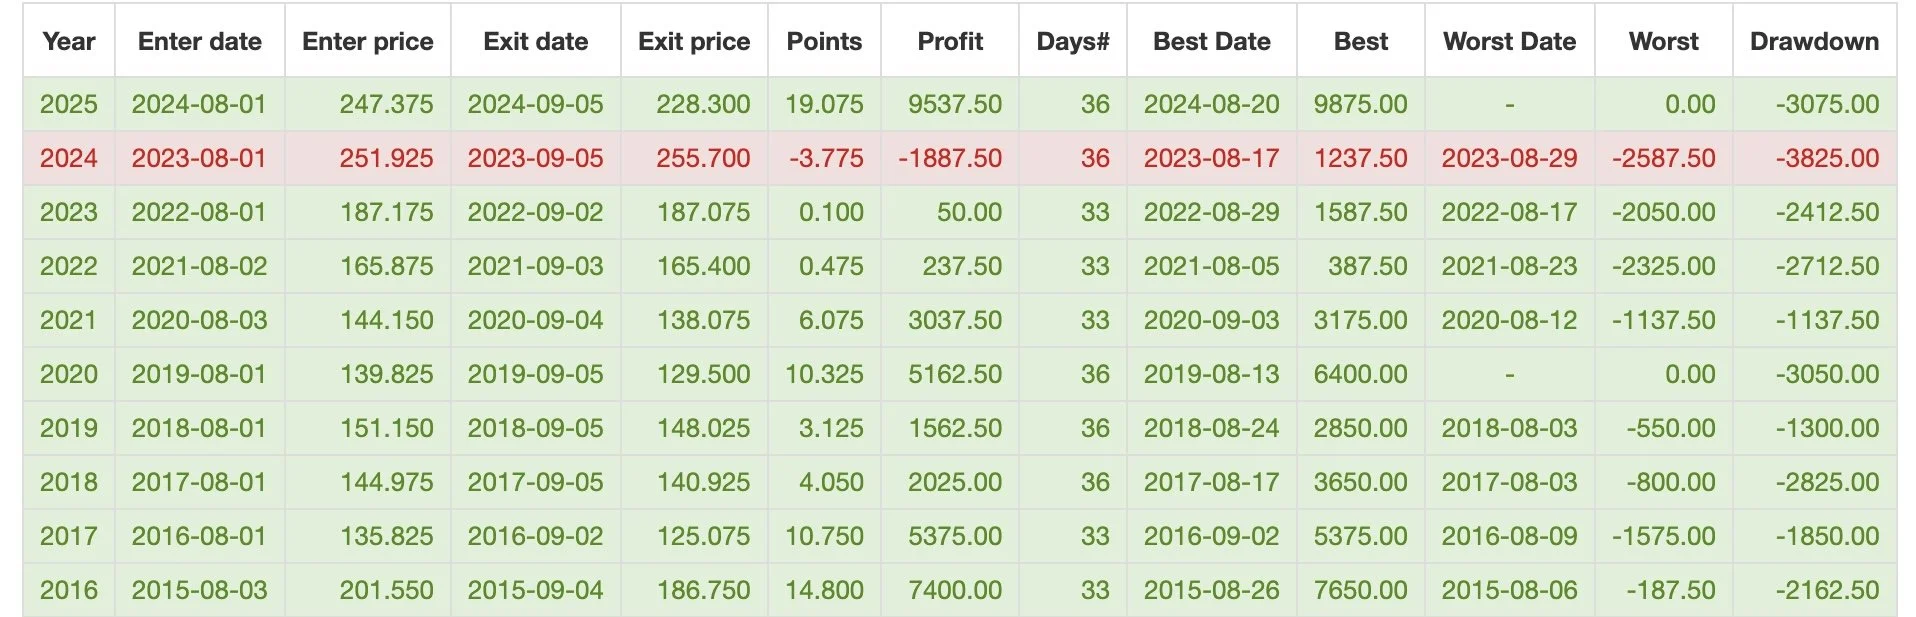Select the Days# column header
1916x617 pixels.
coord(1073,41)
